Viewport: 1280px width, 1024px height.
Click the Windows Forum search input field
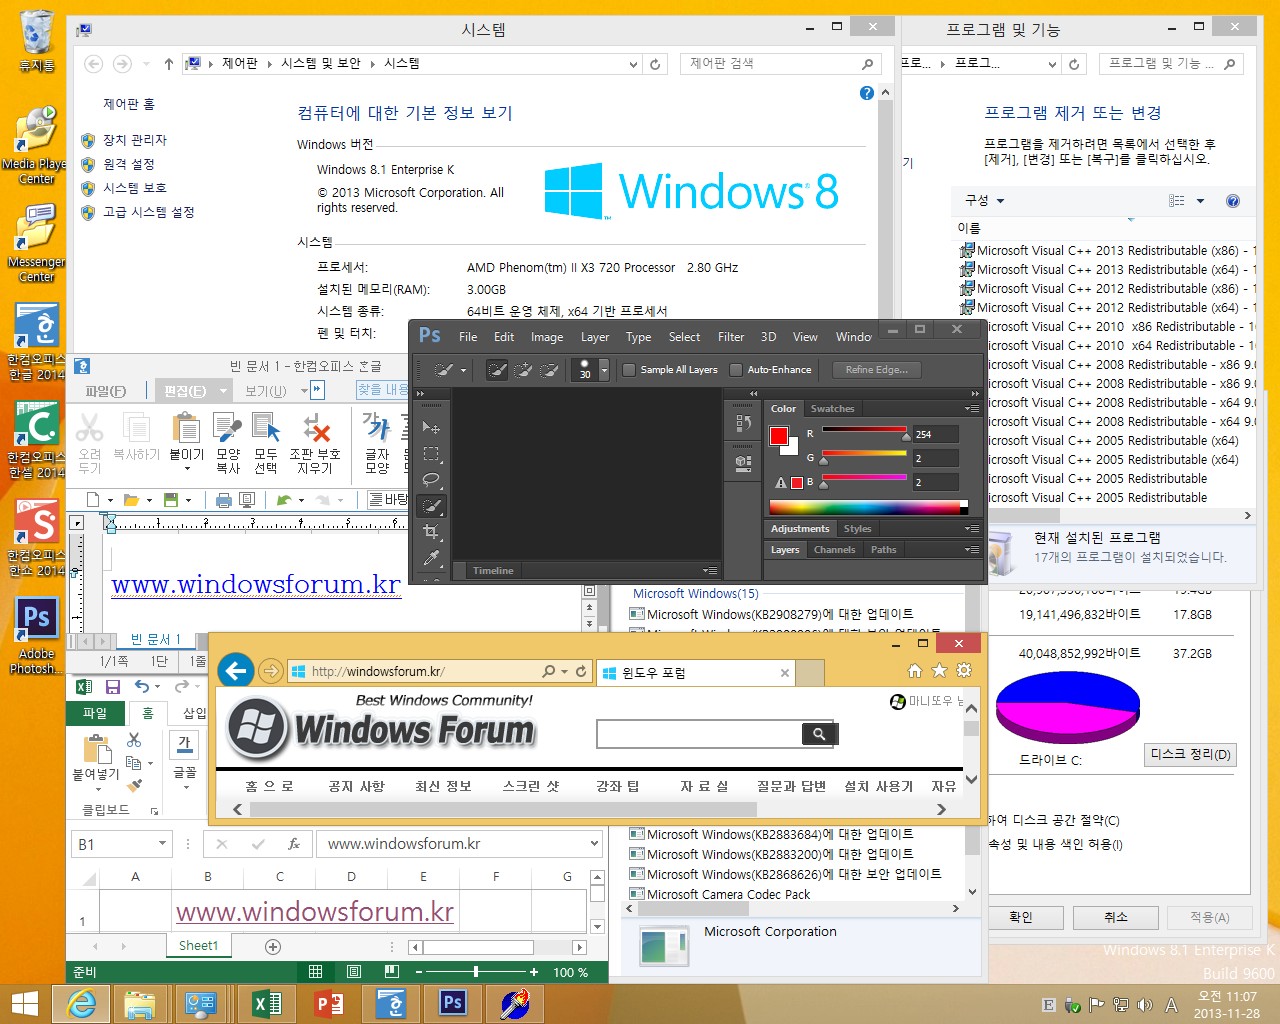point(699,734)
